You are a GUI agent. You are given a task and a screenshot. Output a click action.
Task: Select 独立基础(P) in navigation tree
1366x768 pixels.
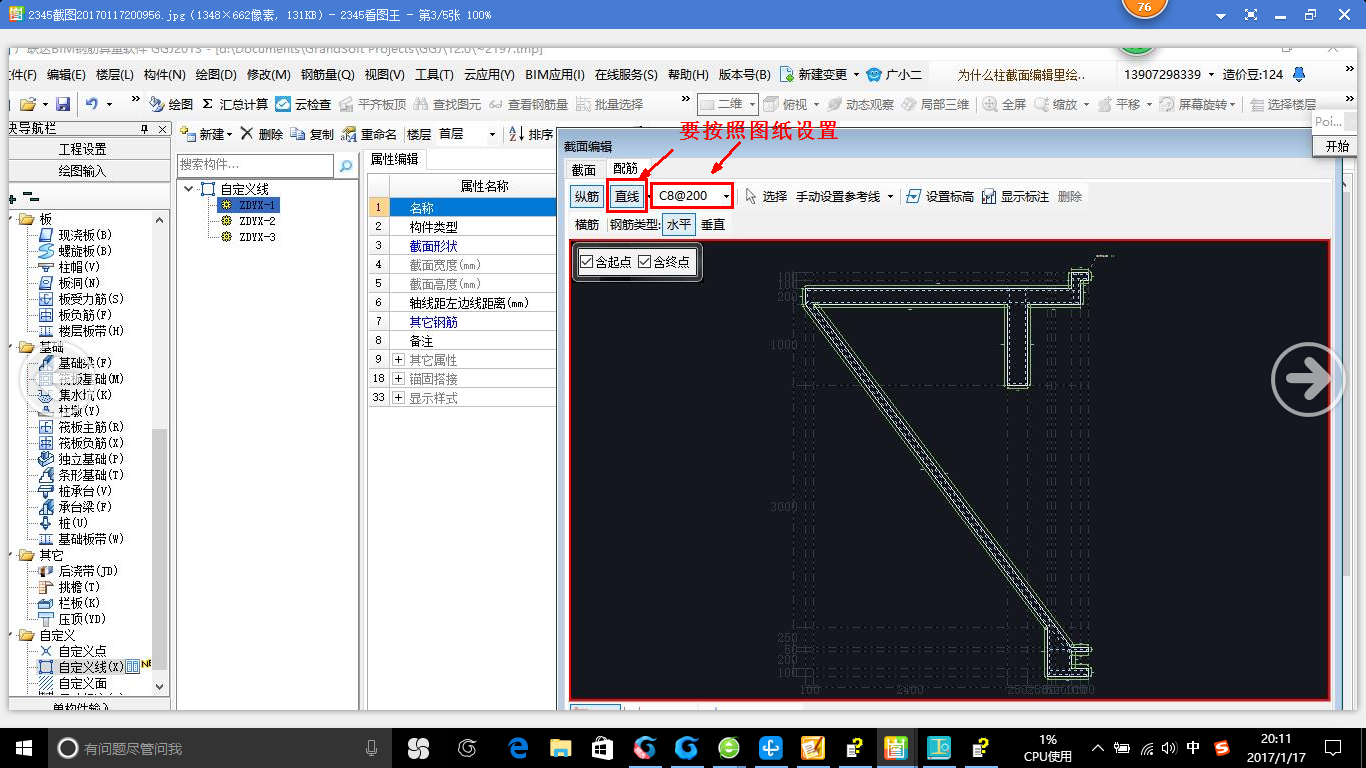91,459
